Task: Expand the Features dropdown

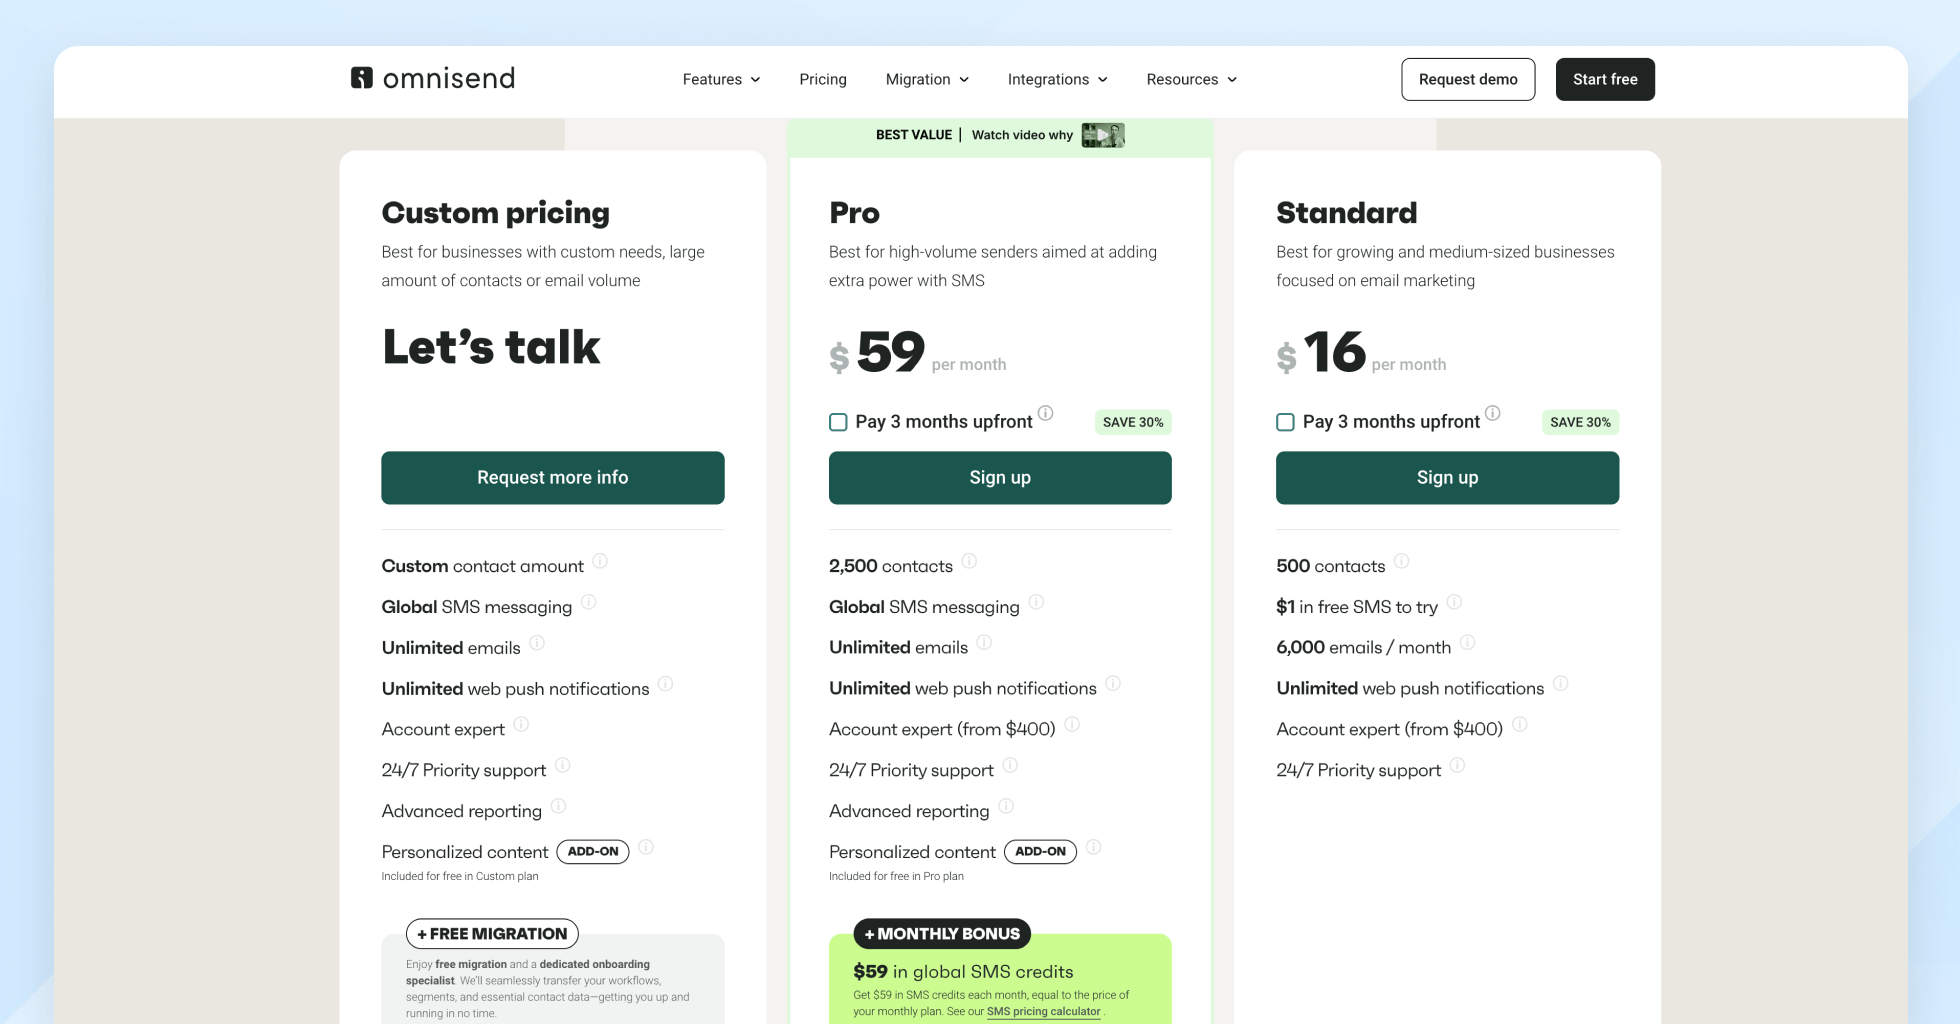Action: coord(721,79)
